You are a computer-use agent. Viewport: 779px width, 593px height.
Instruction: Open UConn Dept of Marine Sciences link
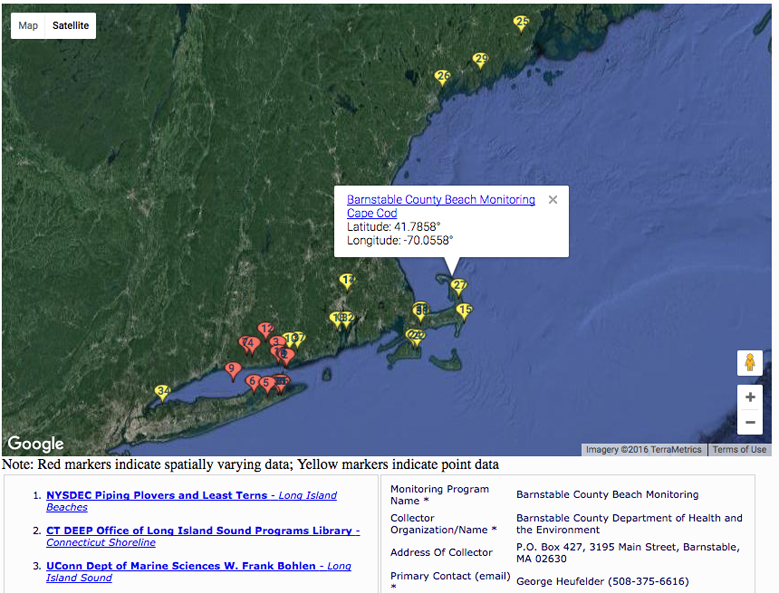pos(198,572)
